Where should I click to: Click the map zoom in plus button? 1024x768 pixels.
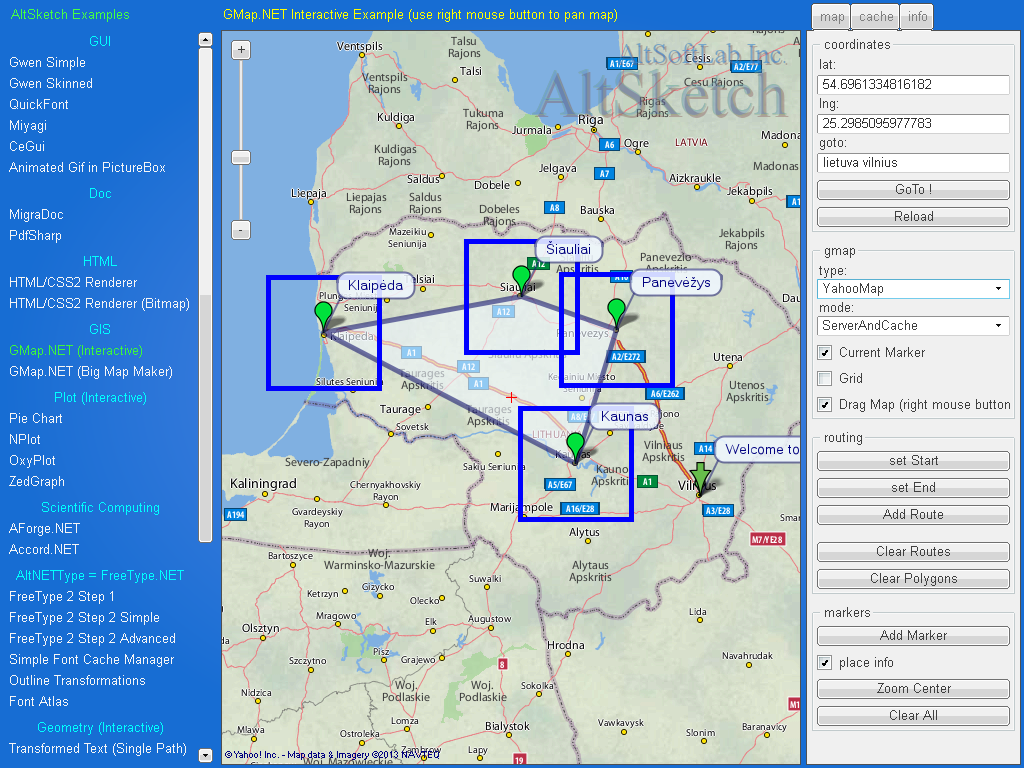tap(241, 50)
